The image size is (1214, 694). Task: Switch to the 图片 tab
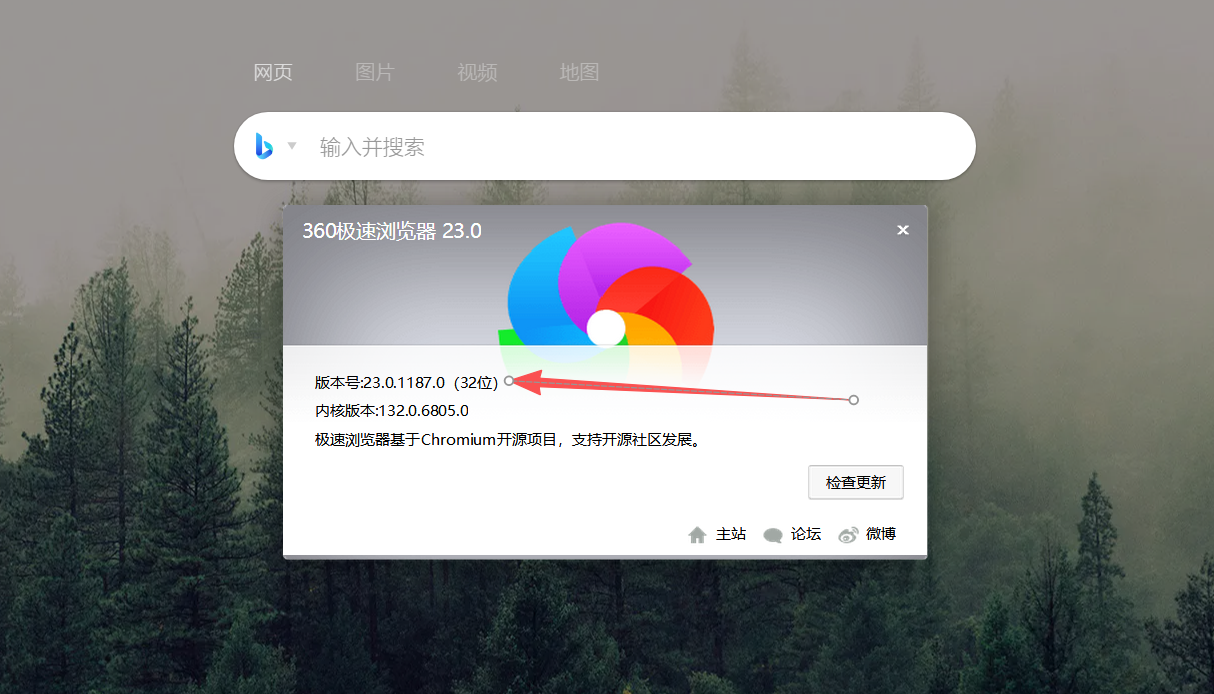coord(375,72)
